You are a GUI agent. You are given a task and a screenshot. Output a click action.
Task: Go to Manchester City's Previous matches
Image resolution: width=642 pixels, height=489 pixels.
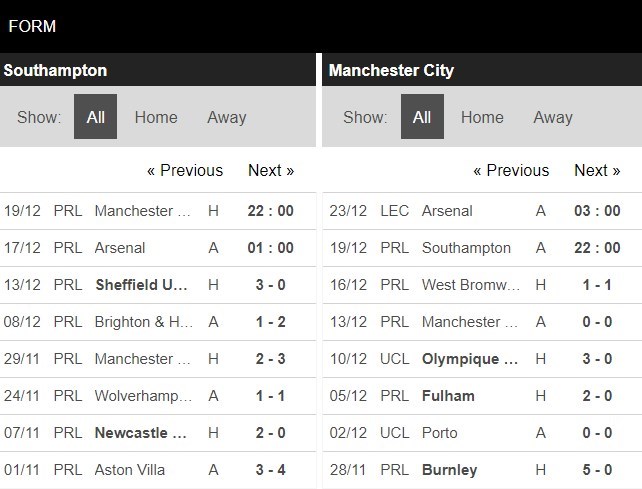(511, 170)
